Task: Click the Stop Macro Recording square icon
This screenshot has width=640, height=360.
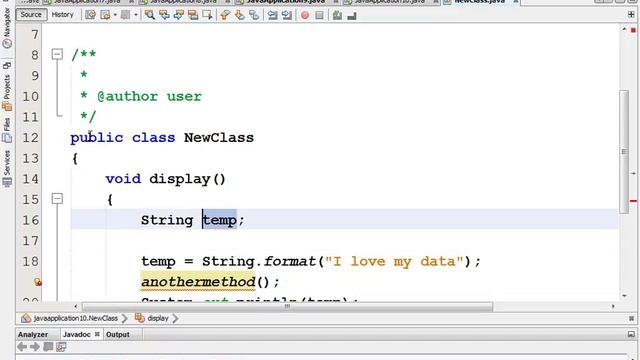Action: pos(320,16)
